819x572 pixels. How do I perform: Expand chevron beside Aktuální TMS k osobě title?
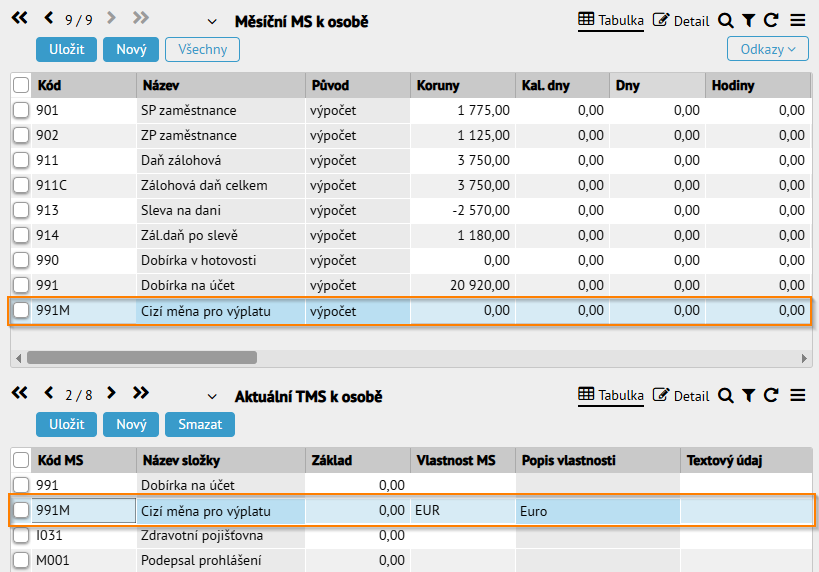coord(212,397)
